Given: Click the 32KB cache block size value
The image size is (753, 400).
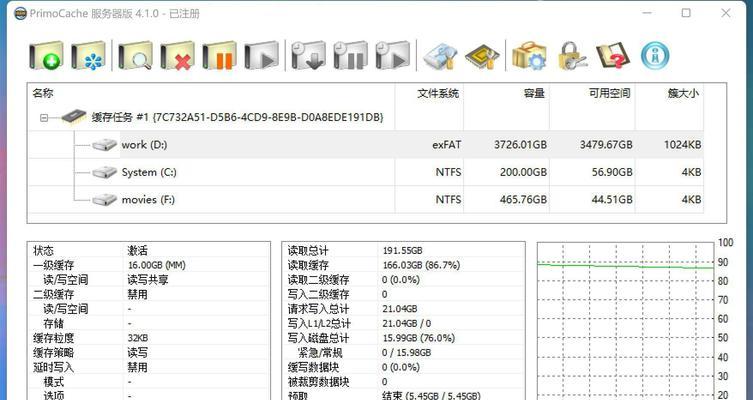Looking at the screenshot, I should tap(138, 338).
